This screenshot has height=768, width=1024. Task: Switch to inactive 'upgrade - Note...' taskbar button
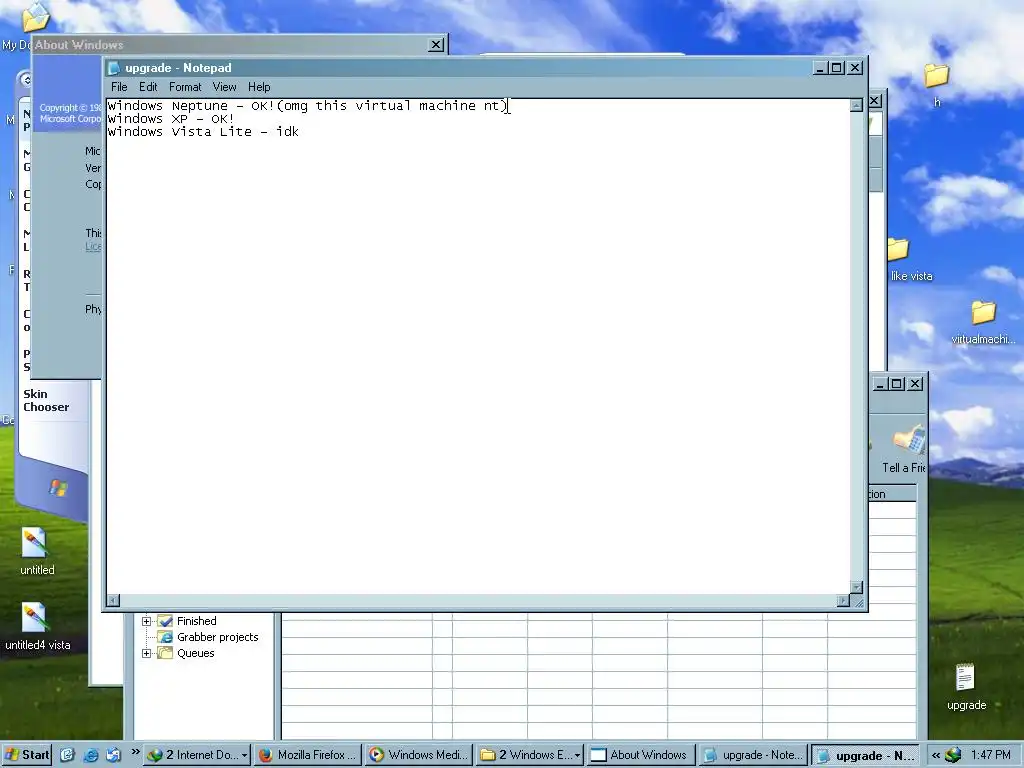pos(752,755)
